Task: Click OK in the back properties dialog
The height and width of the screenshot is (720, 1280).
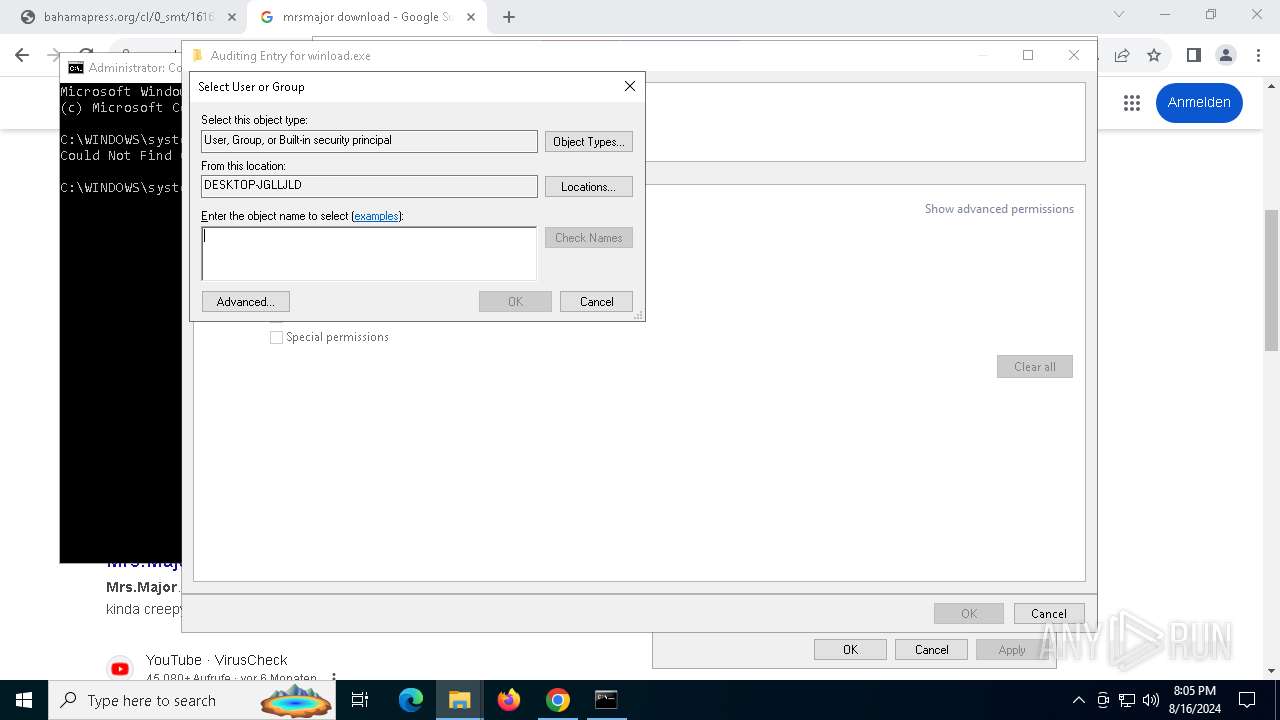Action: (850, 650)
